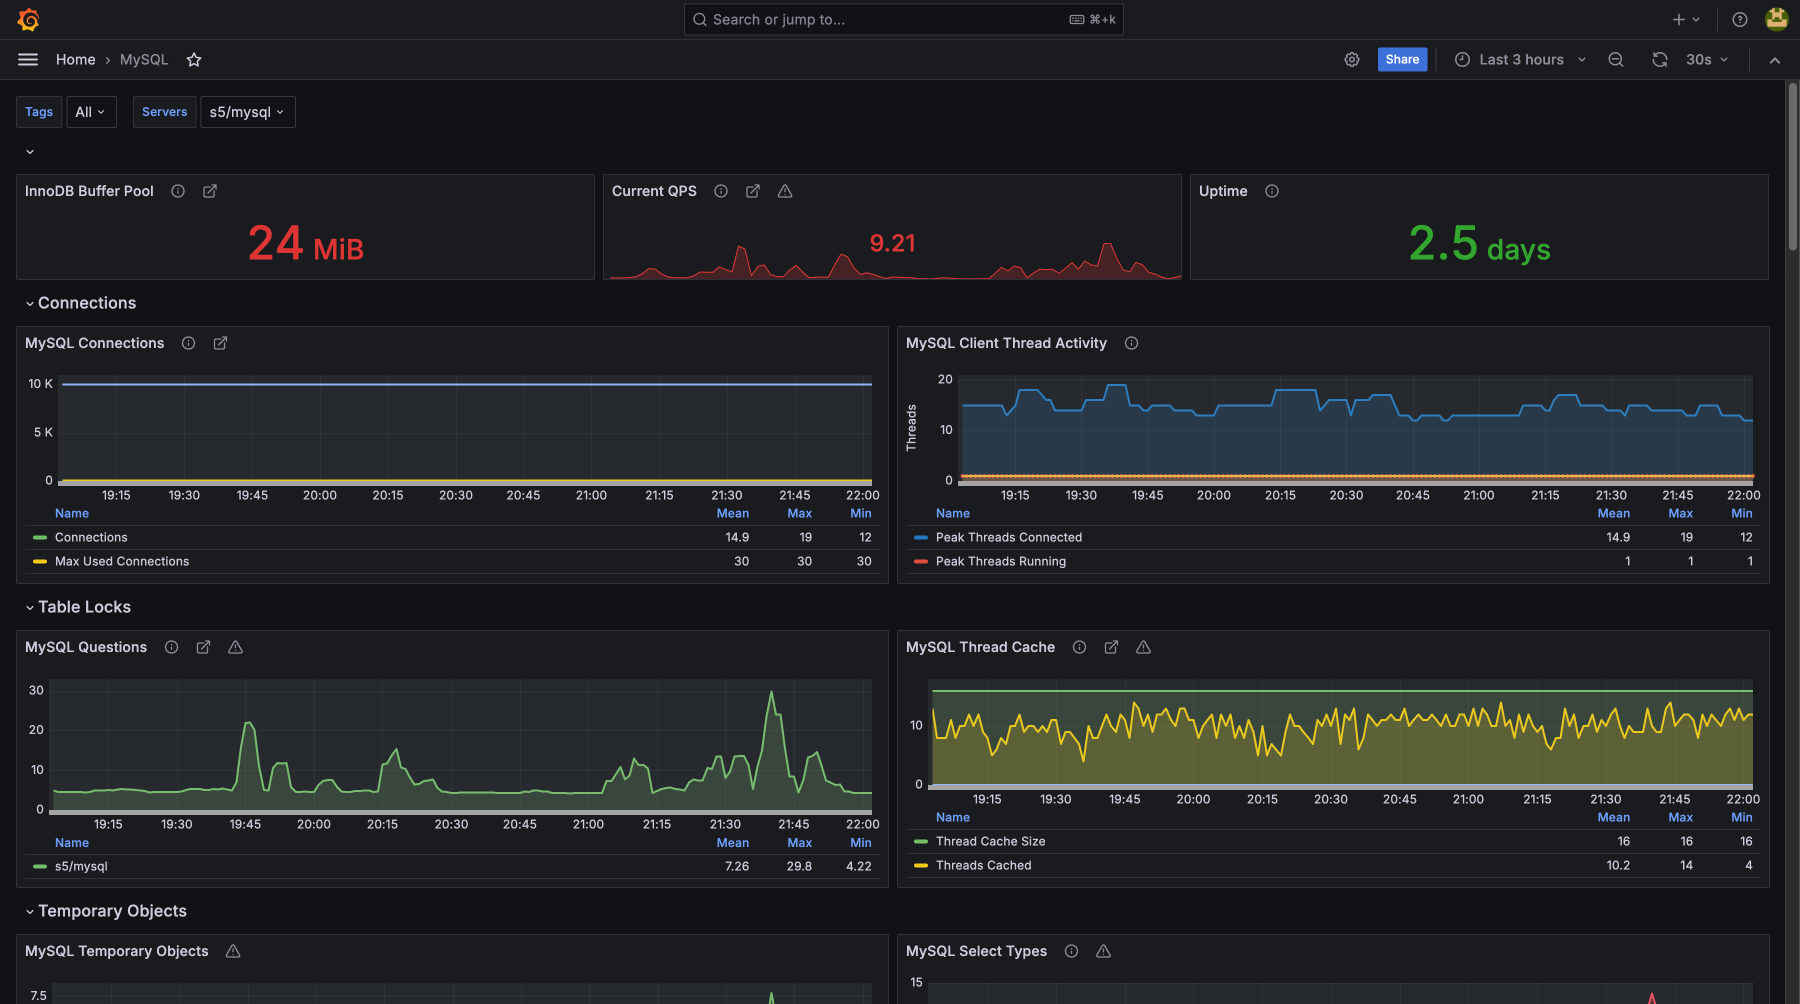Screen dimensions: 1800x1004
Task: Click the zoom out time range icon
Action: pos(1615,60)
